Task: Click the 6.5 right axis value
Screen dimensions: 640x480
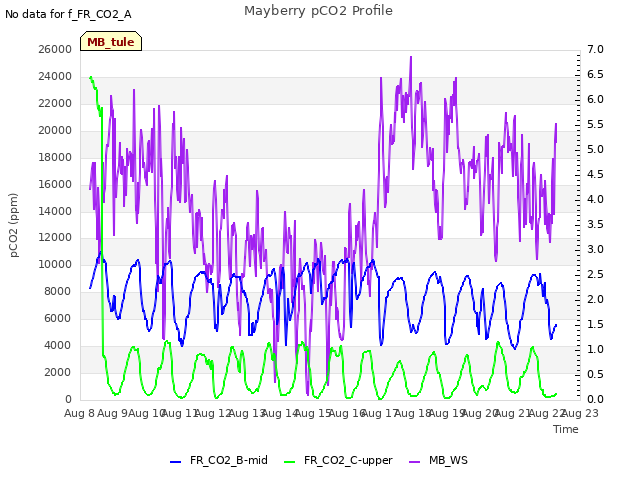Action: 595,74
